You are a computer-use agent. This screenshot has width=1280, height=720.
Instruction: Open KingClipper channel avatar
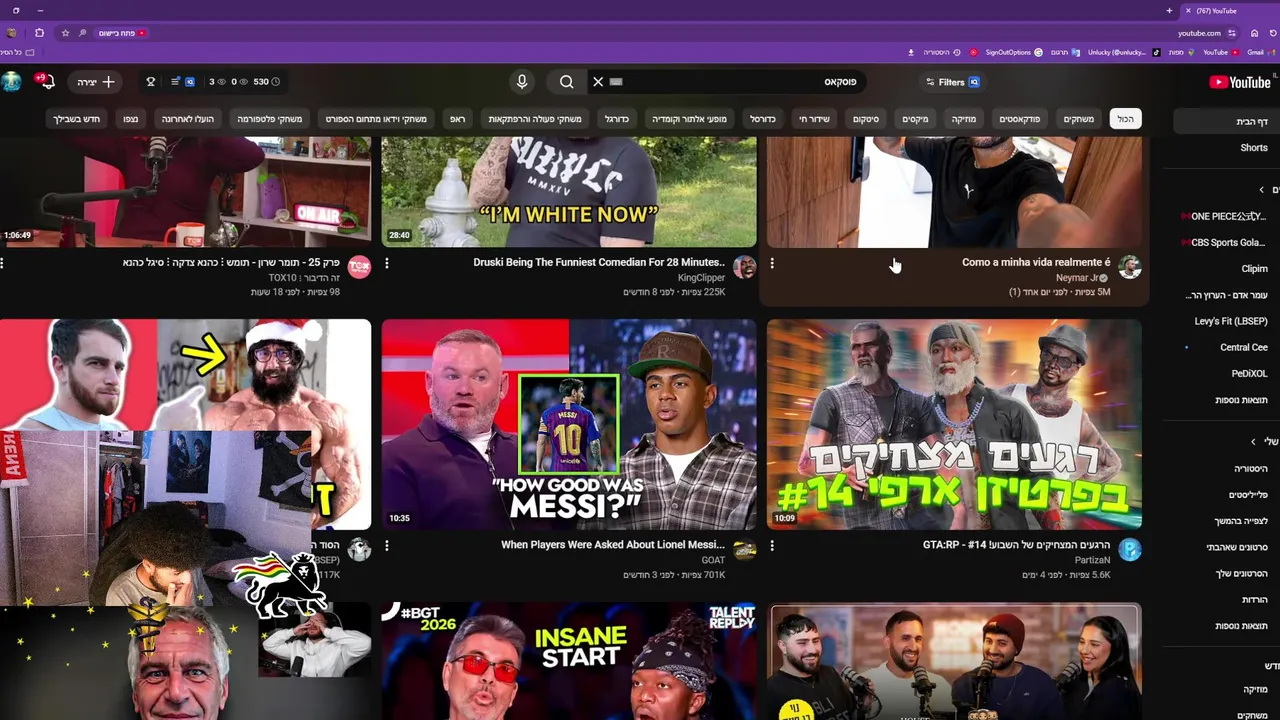[x=744, y=267]
